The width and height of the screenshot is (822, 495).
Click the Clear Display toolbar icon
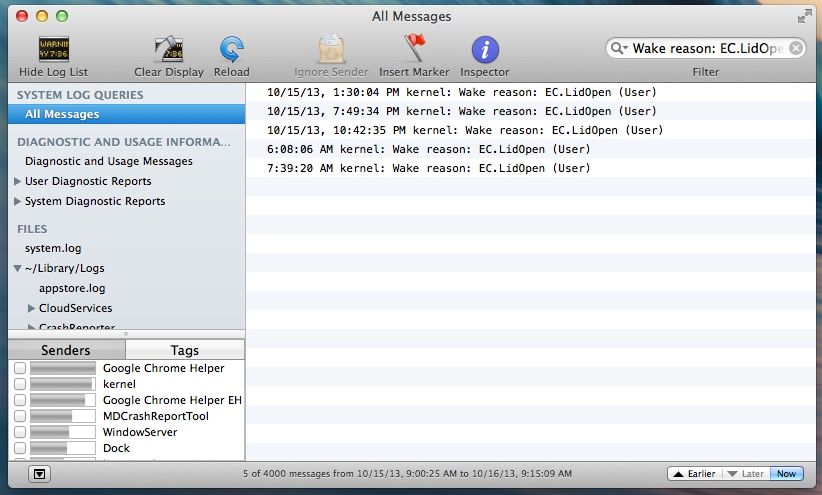pos(168,50)
